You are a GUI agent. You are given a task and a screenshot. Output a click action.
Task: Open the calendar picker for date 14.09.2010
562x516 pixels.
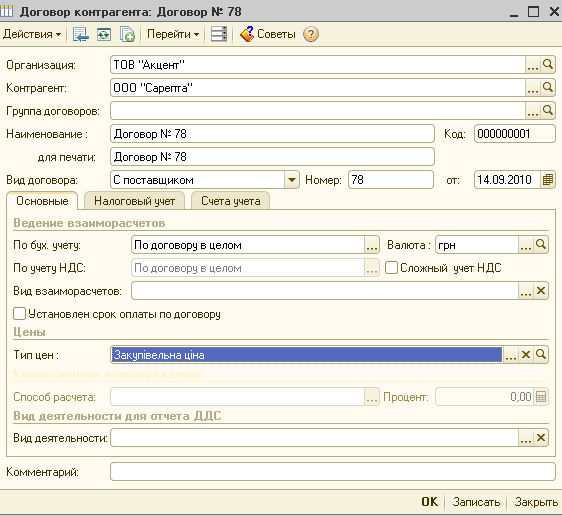click(548, 180)
